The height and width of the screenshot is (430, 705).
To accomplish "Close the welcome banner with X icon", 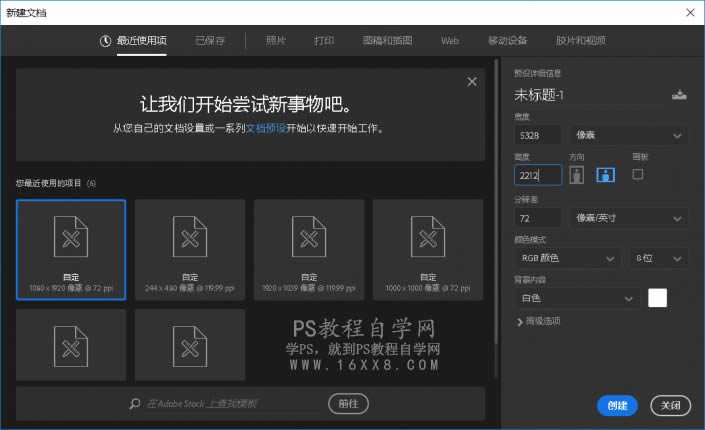I will click(x=473, y=82).
